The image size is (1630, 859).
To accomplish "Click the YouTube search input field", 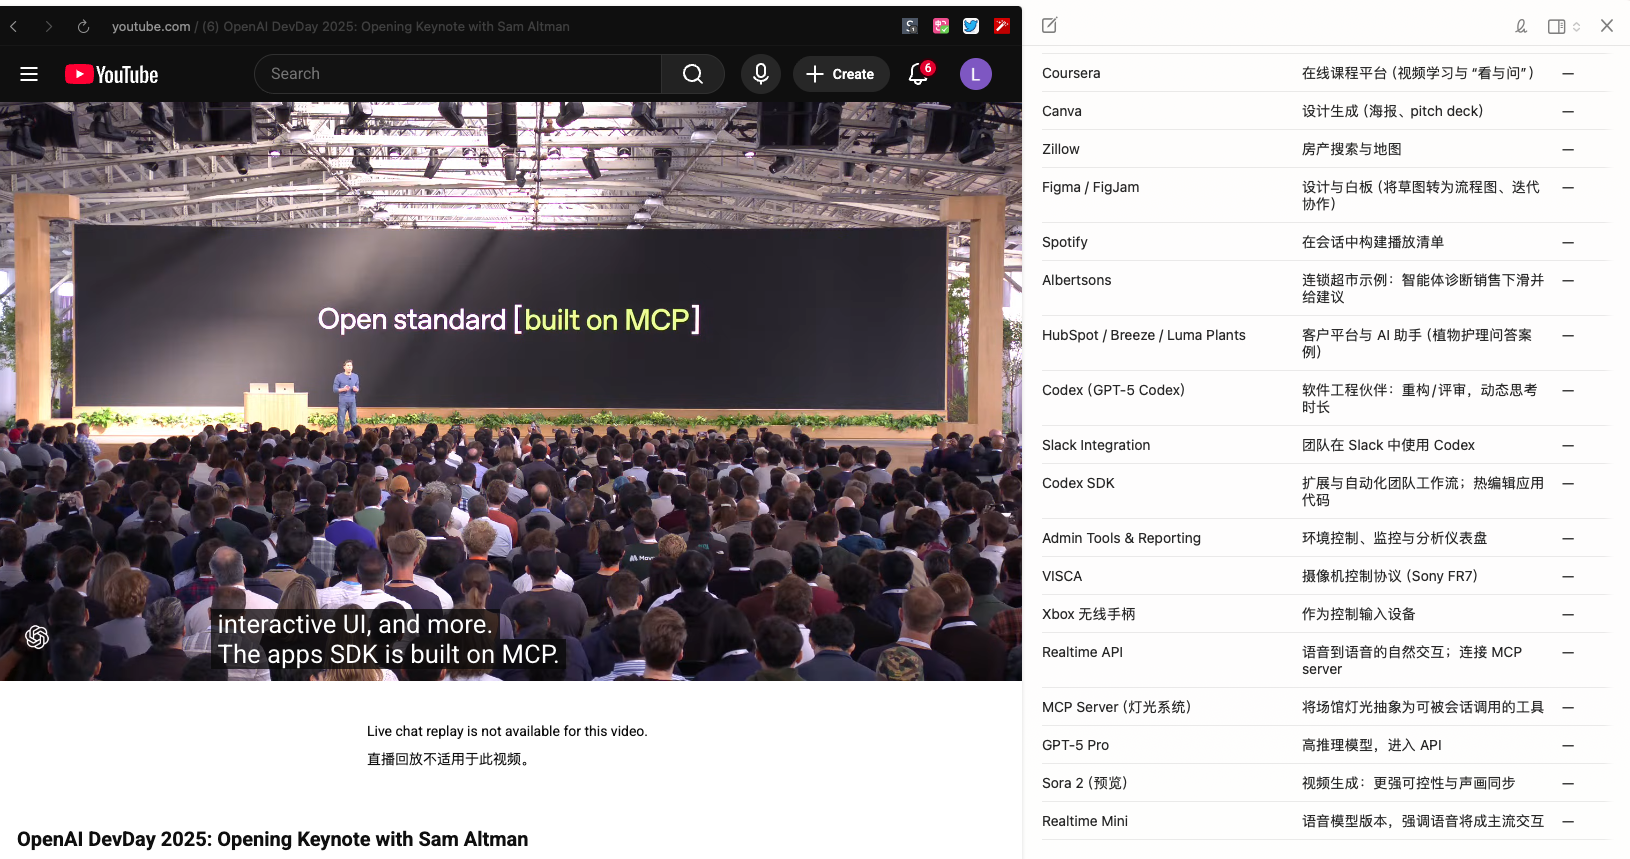I will click(x=458, y=74).
